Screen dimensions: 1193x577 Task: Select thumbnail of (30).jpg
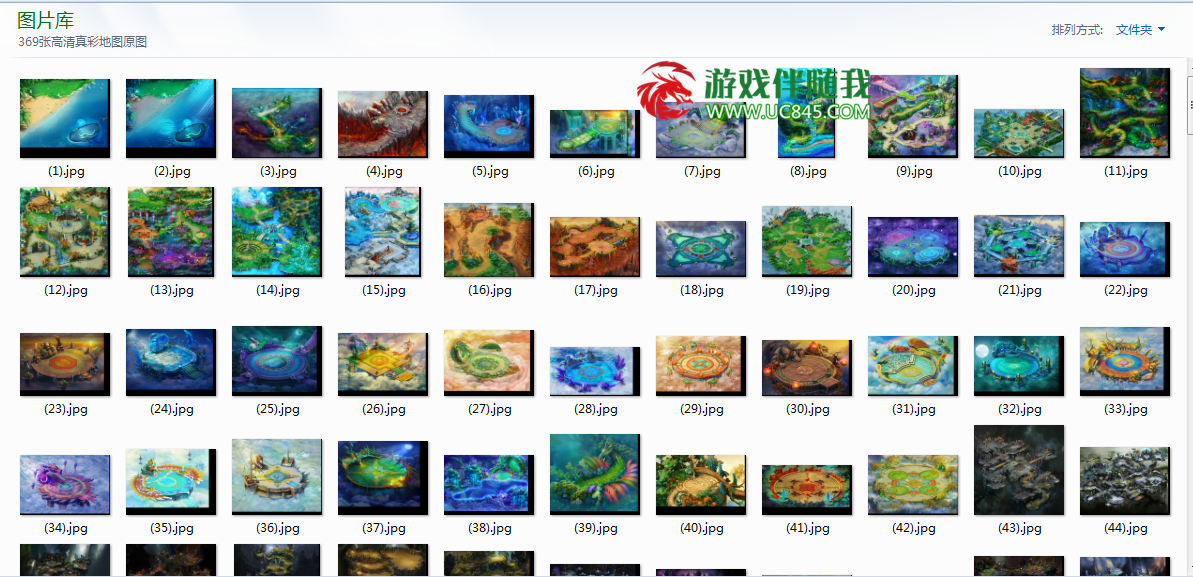(x=807, y=368)
